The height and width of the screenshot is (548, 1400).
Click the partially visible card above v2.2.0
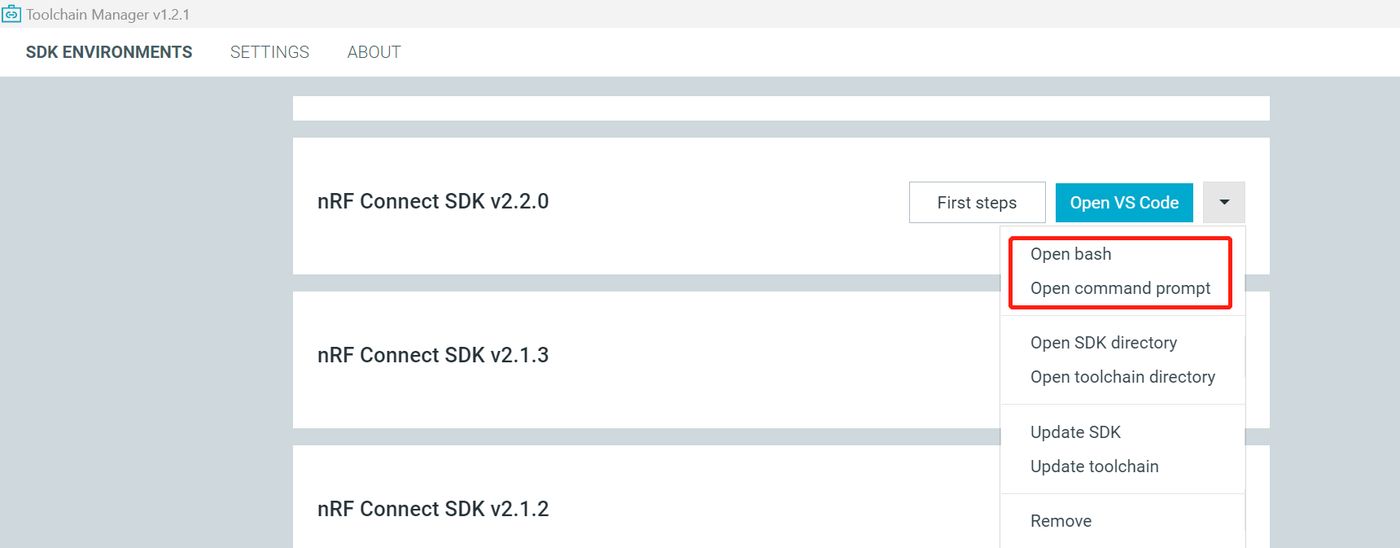pyautogui.click(x=780, y=108)
